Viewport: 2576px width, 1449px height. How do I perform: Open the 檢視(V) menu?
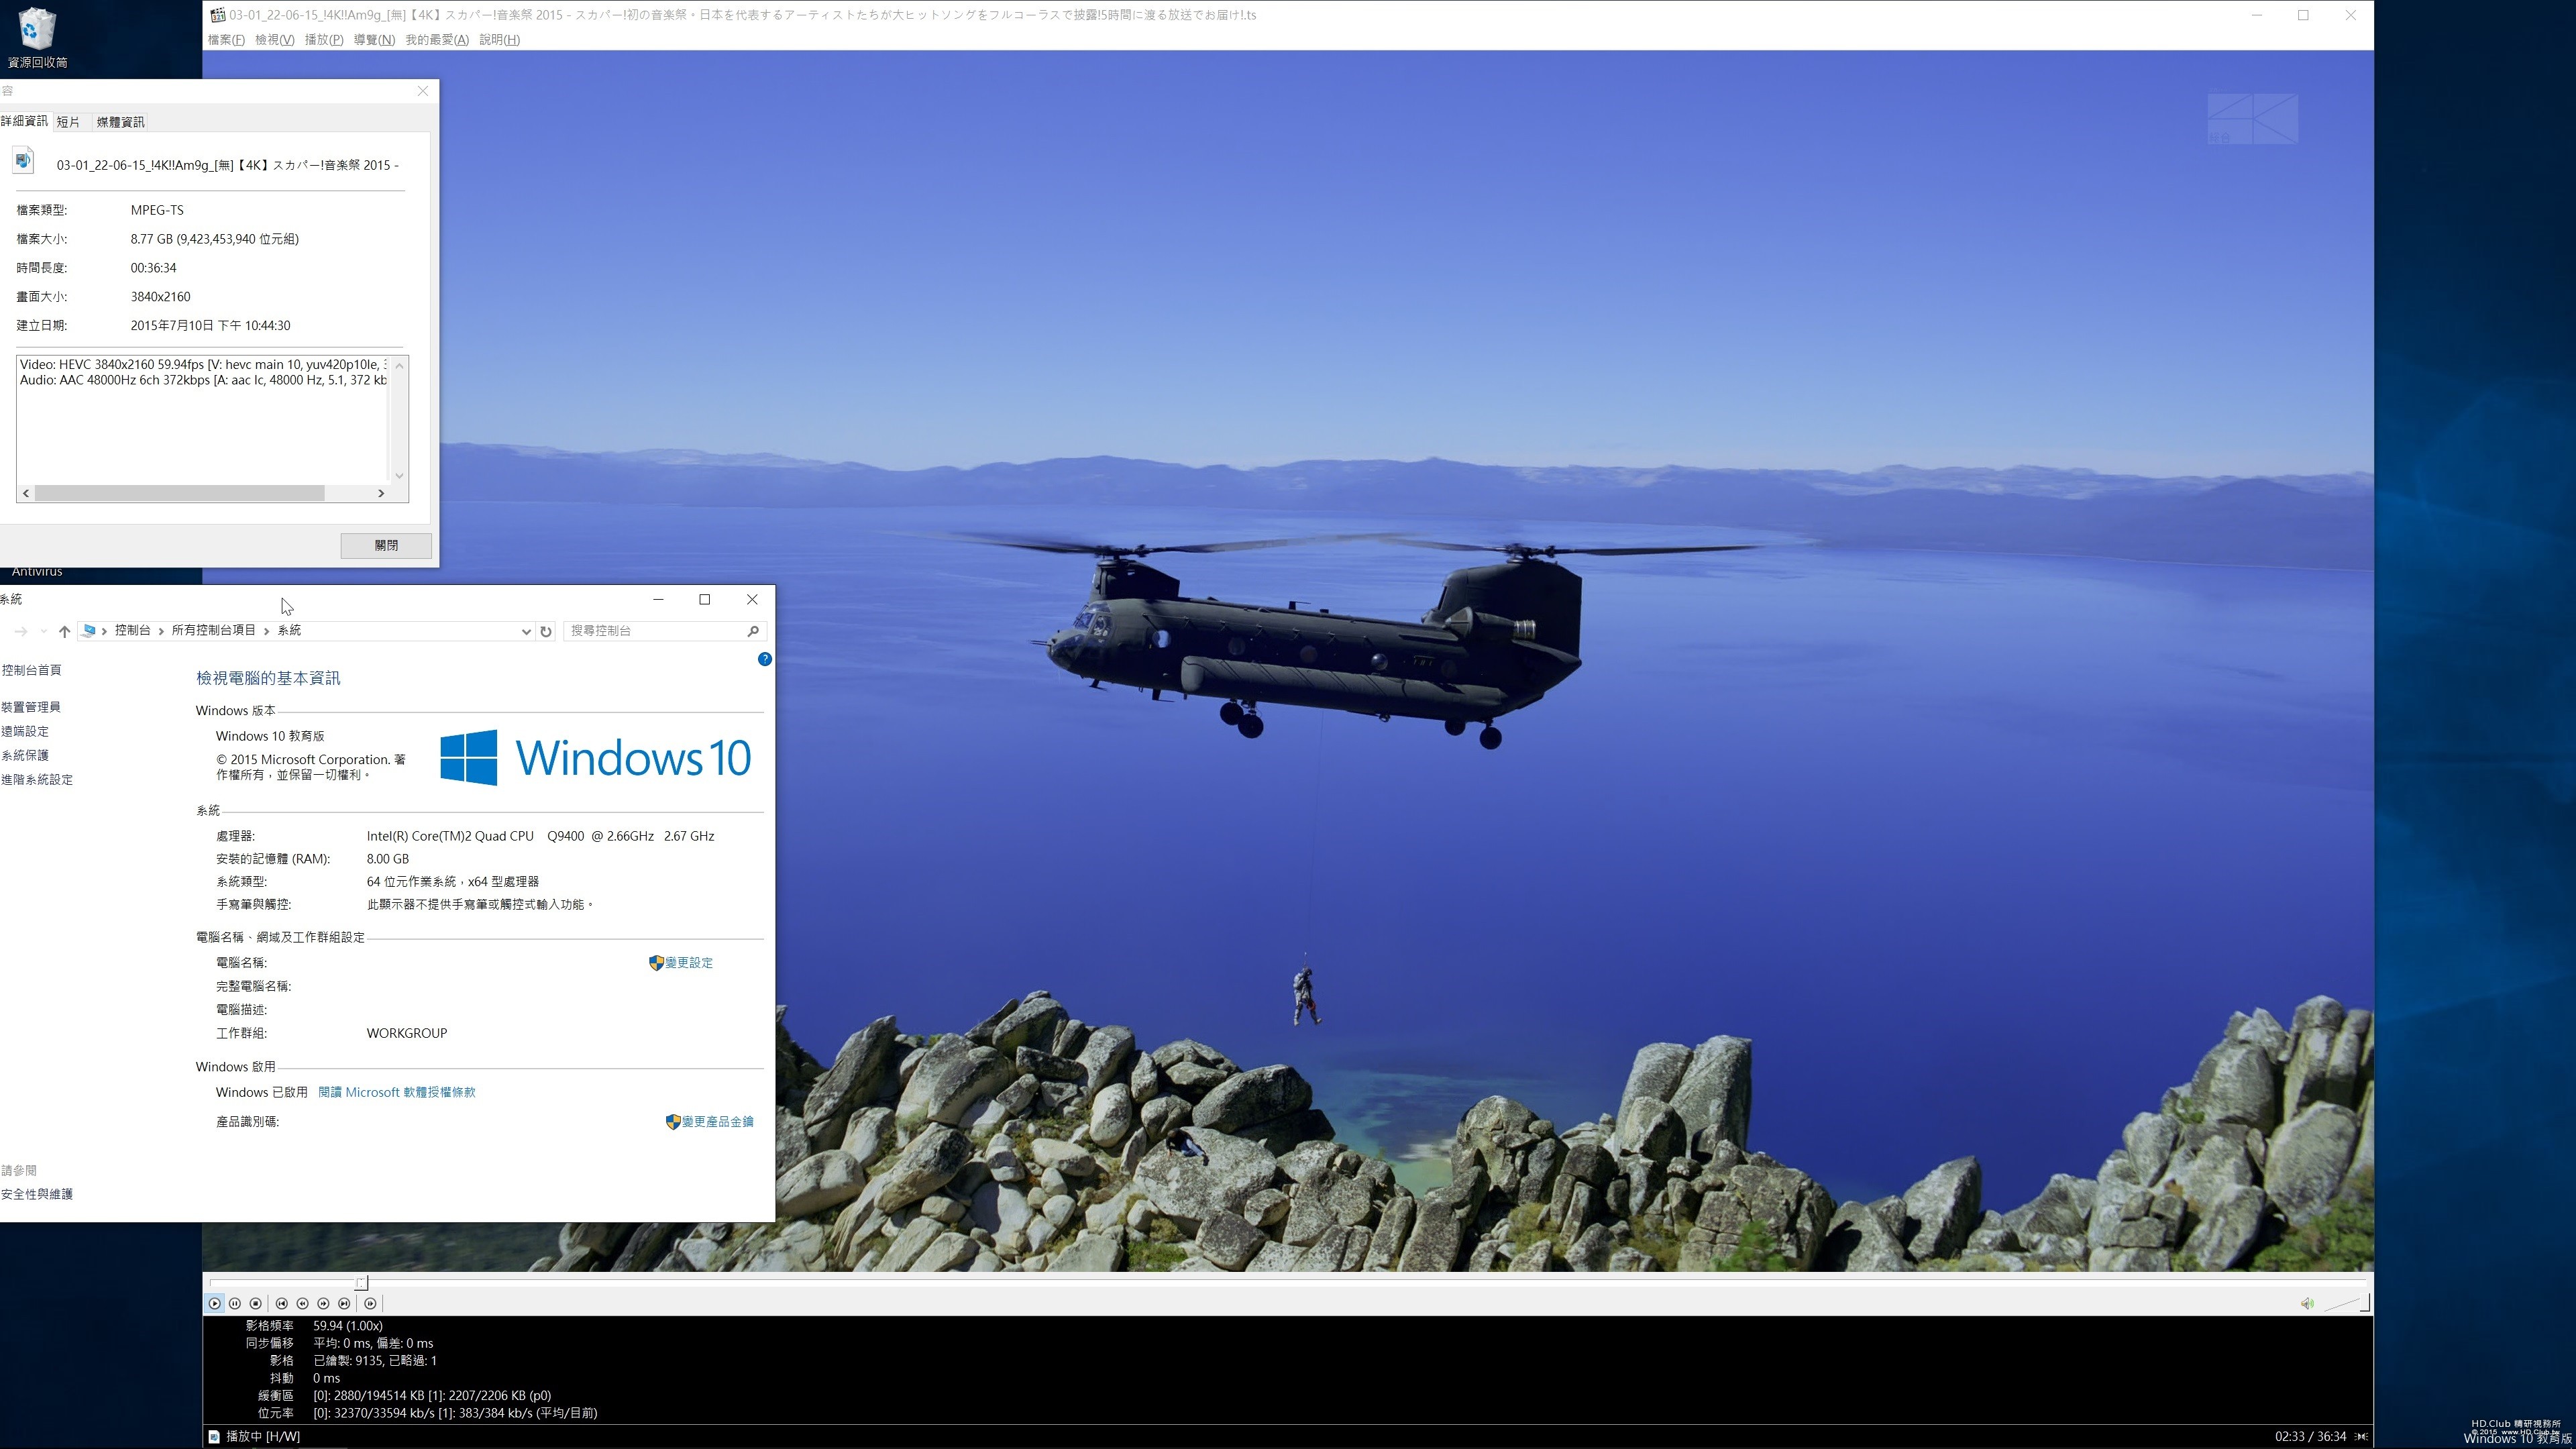(275, 40)
